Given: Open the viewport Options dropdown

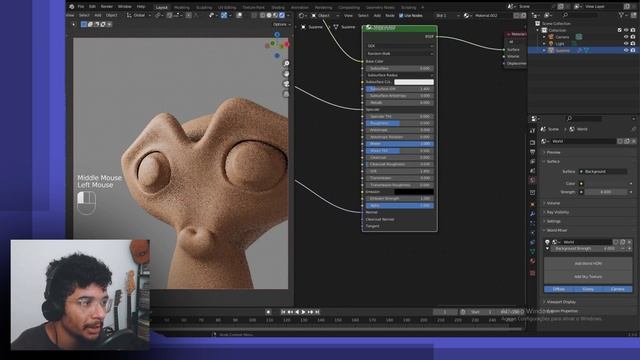Looking at the screenshot, I should coord(281,24).
